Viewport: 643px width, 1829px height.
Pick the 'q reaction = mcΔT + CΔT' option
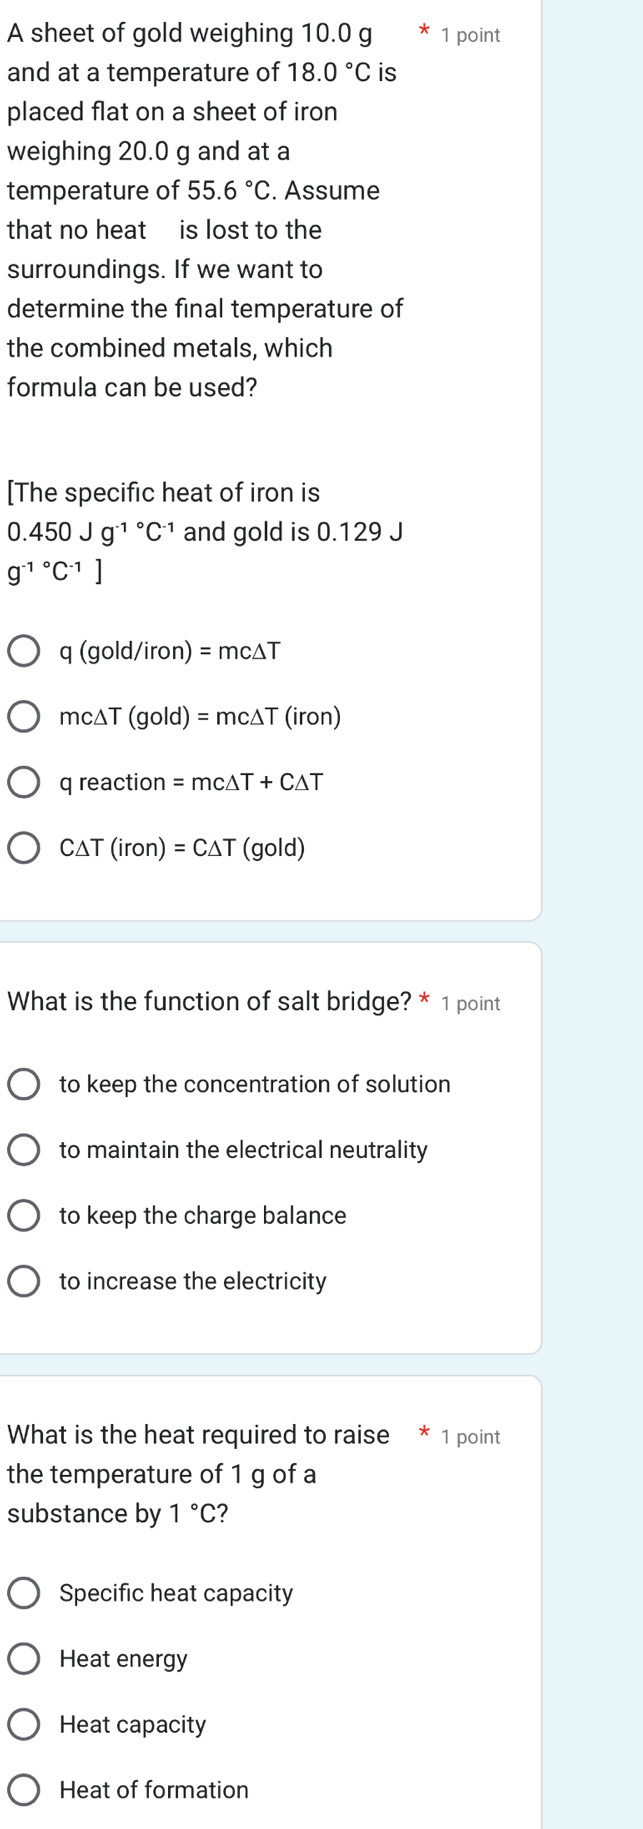(24, 783)
